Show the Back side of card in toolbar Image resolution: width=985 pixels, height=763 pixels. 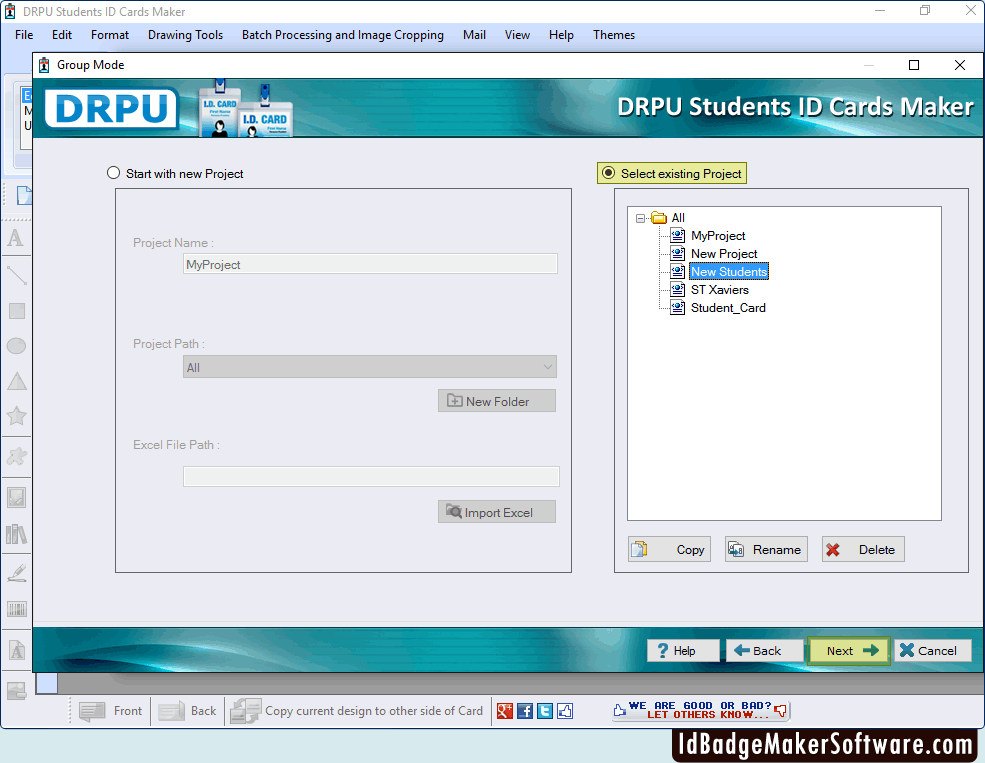click(187, 711)
